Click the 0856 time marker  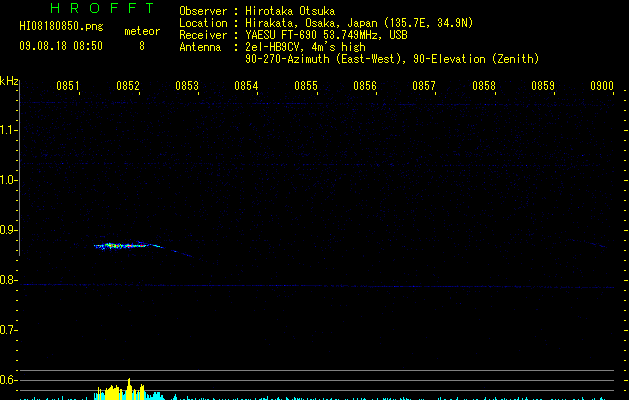[x=365, y=86]
